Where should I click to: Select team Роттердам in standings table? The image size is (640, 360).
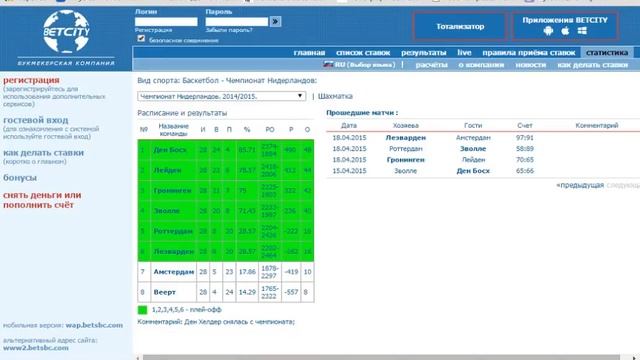[x=173, y=231]
